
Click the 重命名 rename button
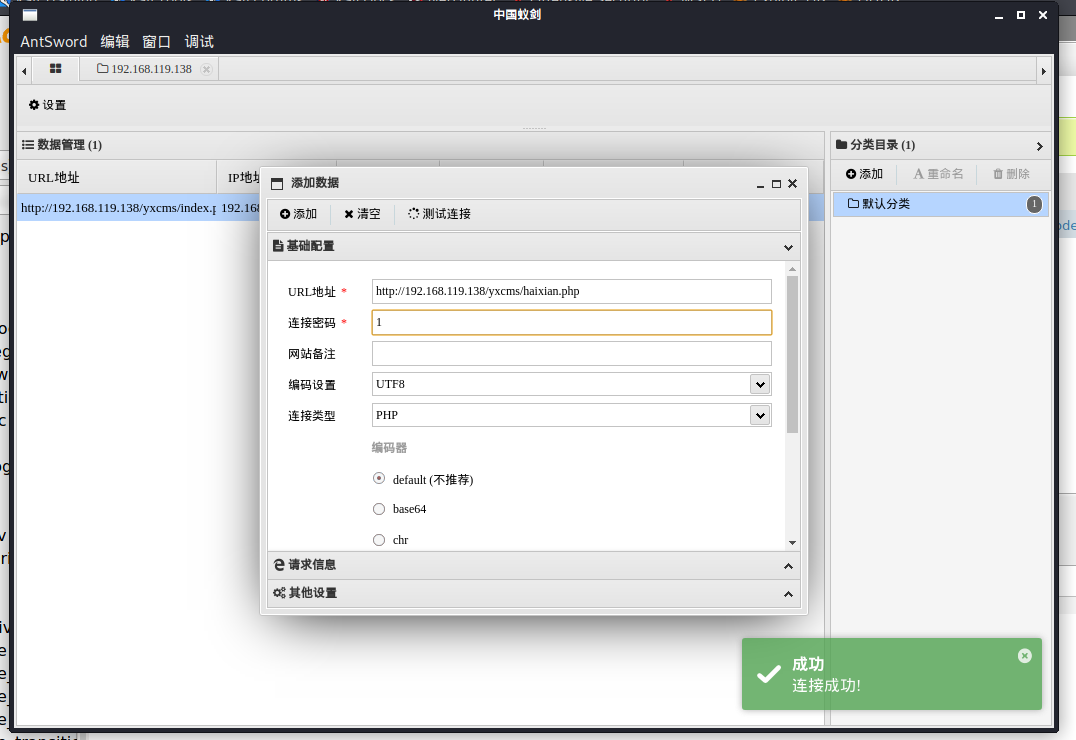938,174
